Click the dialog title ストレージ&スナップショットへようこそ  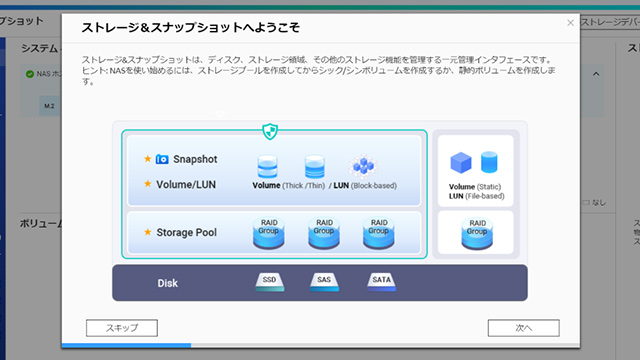(x=191, y=27)
